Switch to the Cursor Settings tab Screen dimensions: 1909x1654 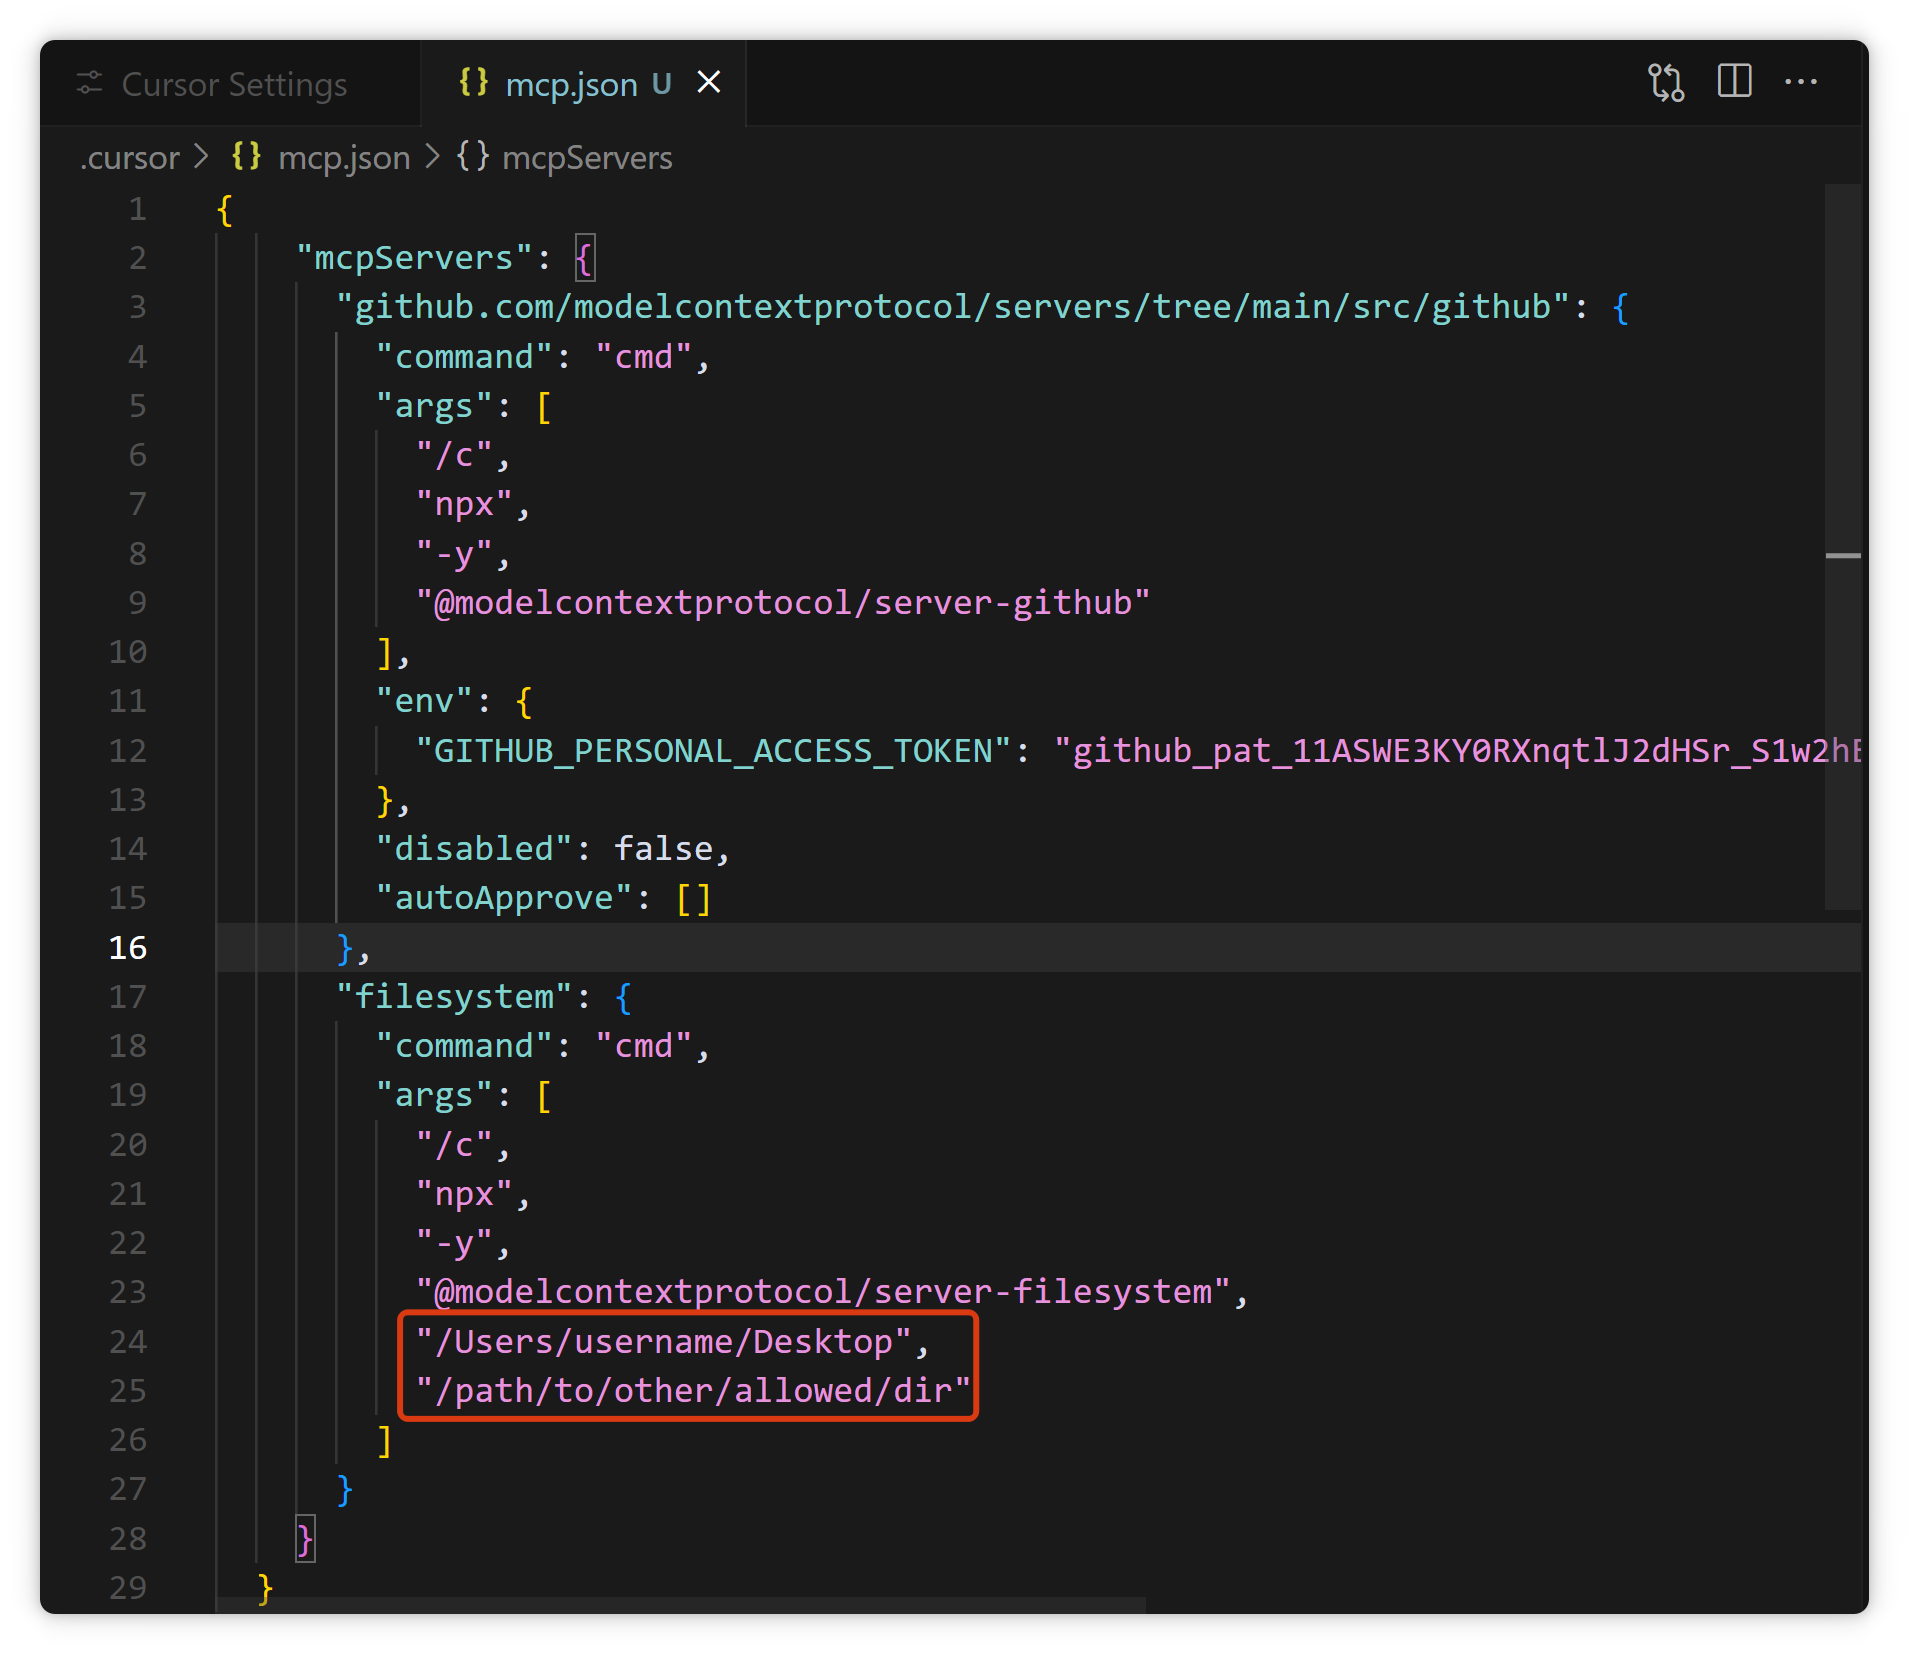[x=233, y=85]
